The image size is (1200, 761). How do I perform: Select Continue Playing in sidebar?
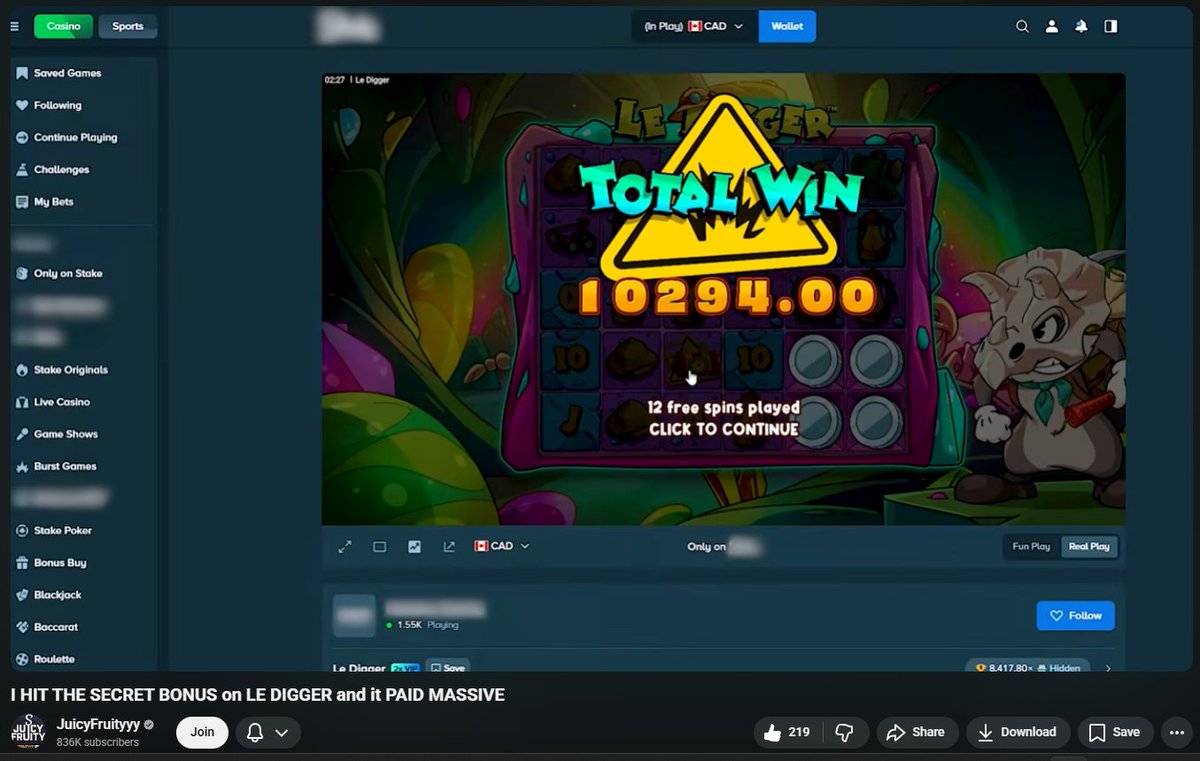tap(67, 137)
